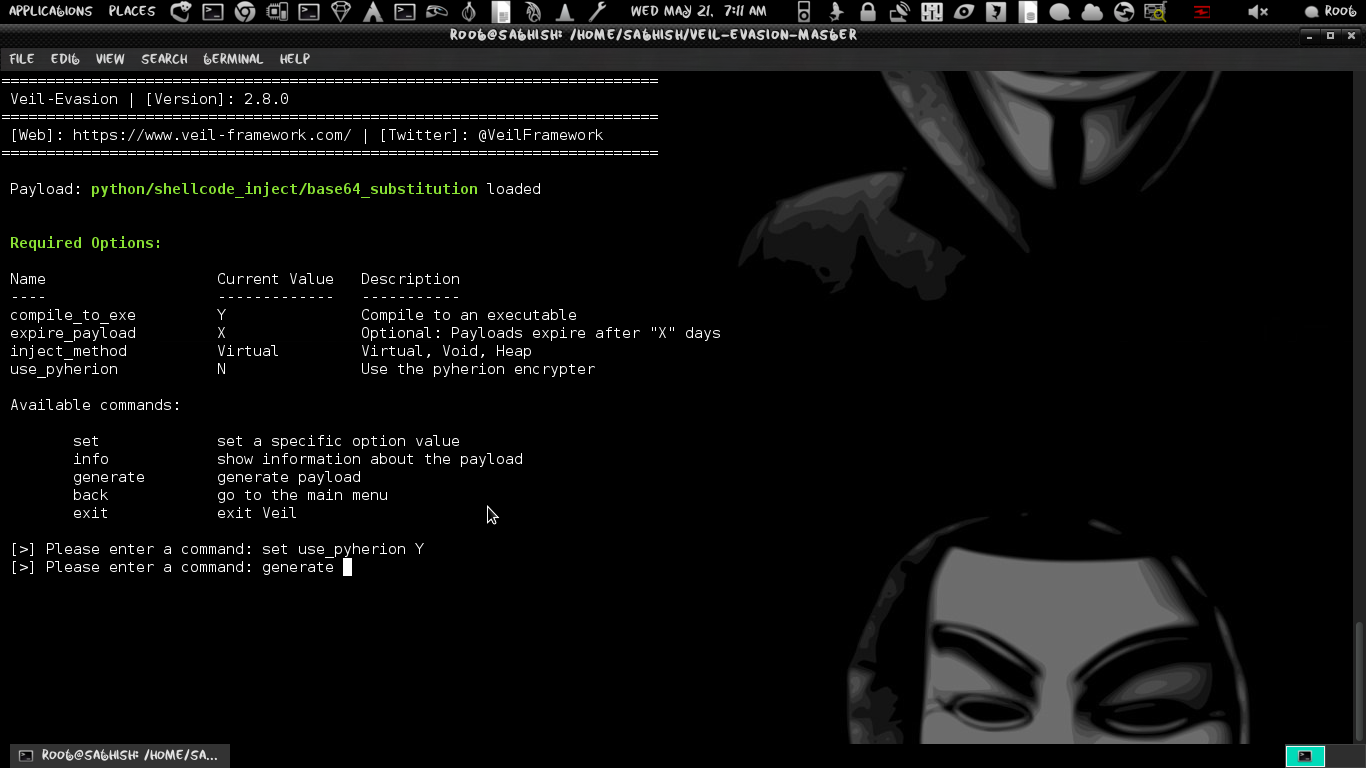
Task: Launch Chromium browser from the panel
Action: [244, 12]
